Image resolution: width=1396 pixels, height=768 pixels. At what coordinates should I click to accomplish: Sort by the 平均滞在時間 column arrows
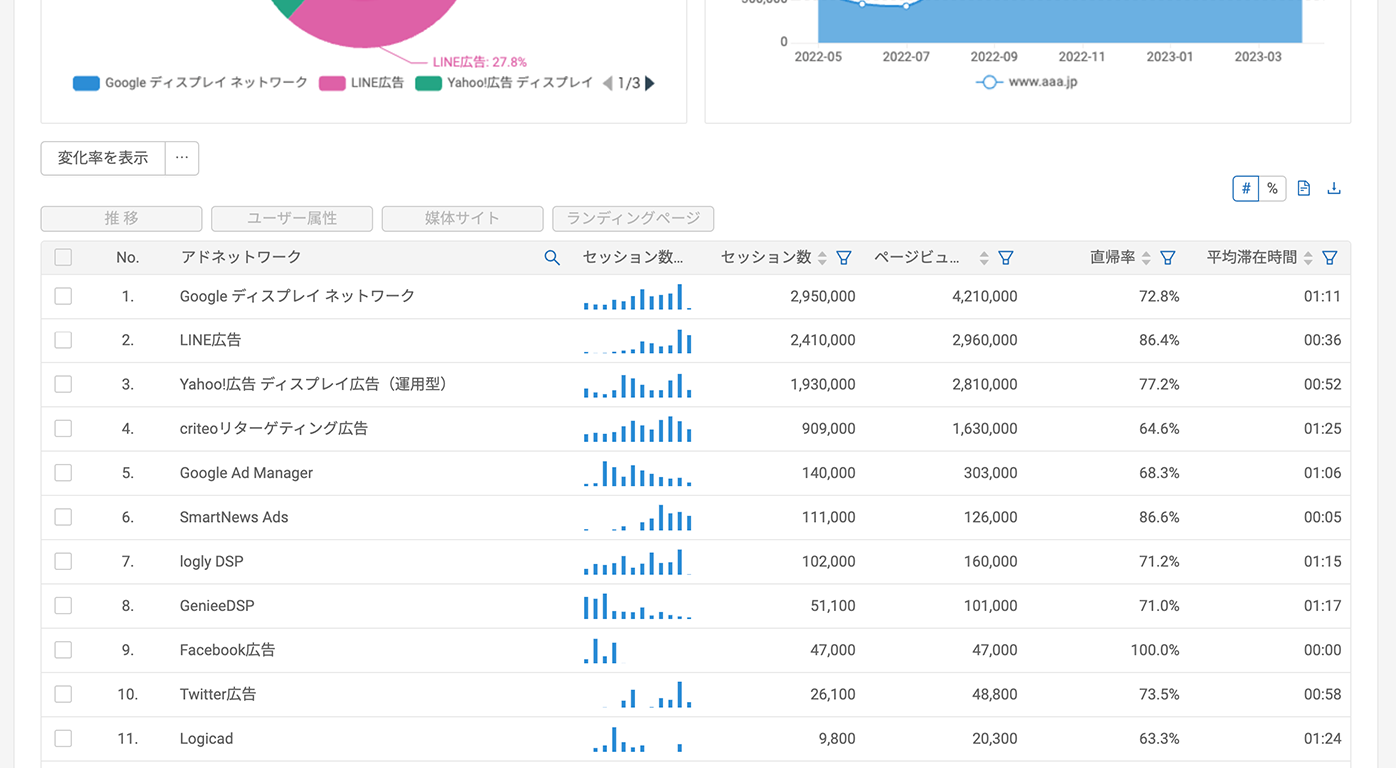pyautogui.click(x=1308, y=258)
